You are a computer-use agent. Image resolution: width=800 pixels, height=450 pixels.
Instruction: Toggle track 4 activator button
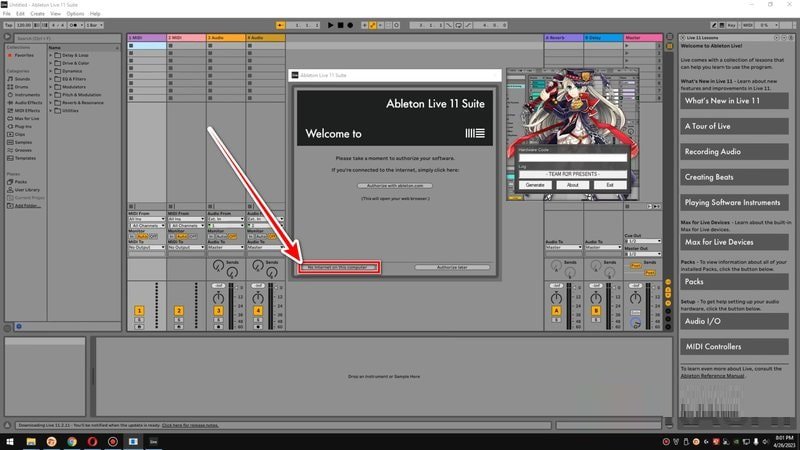[x=258, y=310]
